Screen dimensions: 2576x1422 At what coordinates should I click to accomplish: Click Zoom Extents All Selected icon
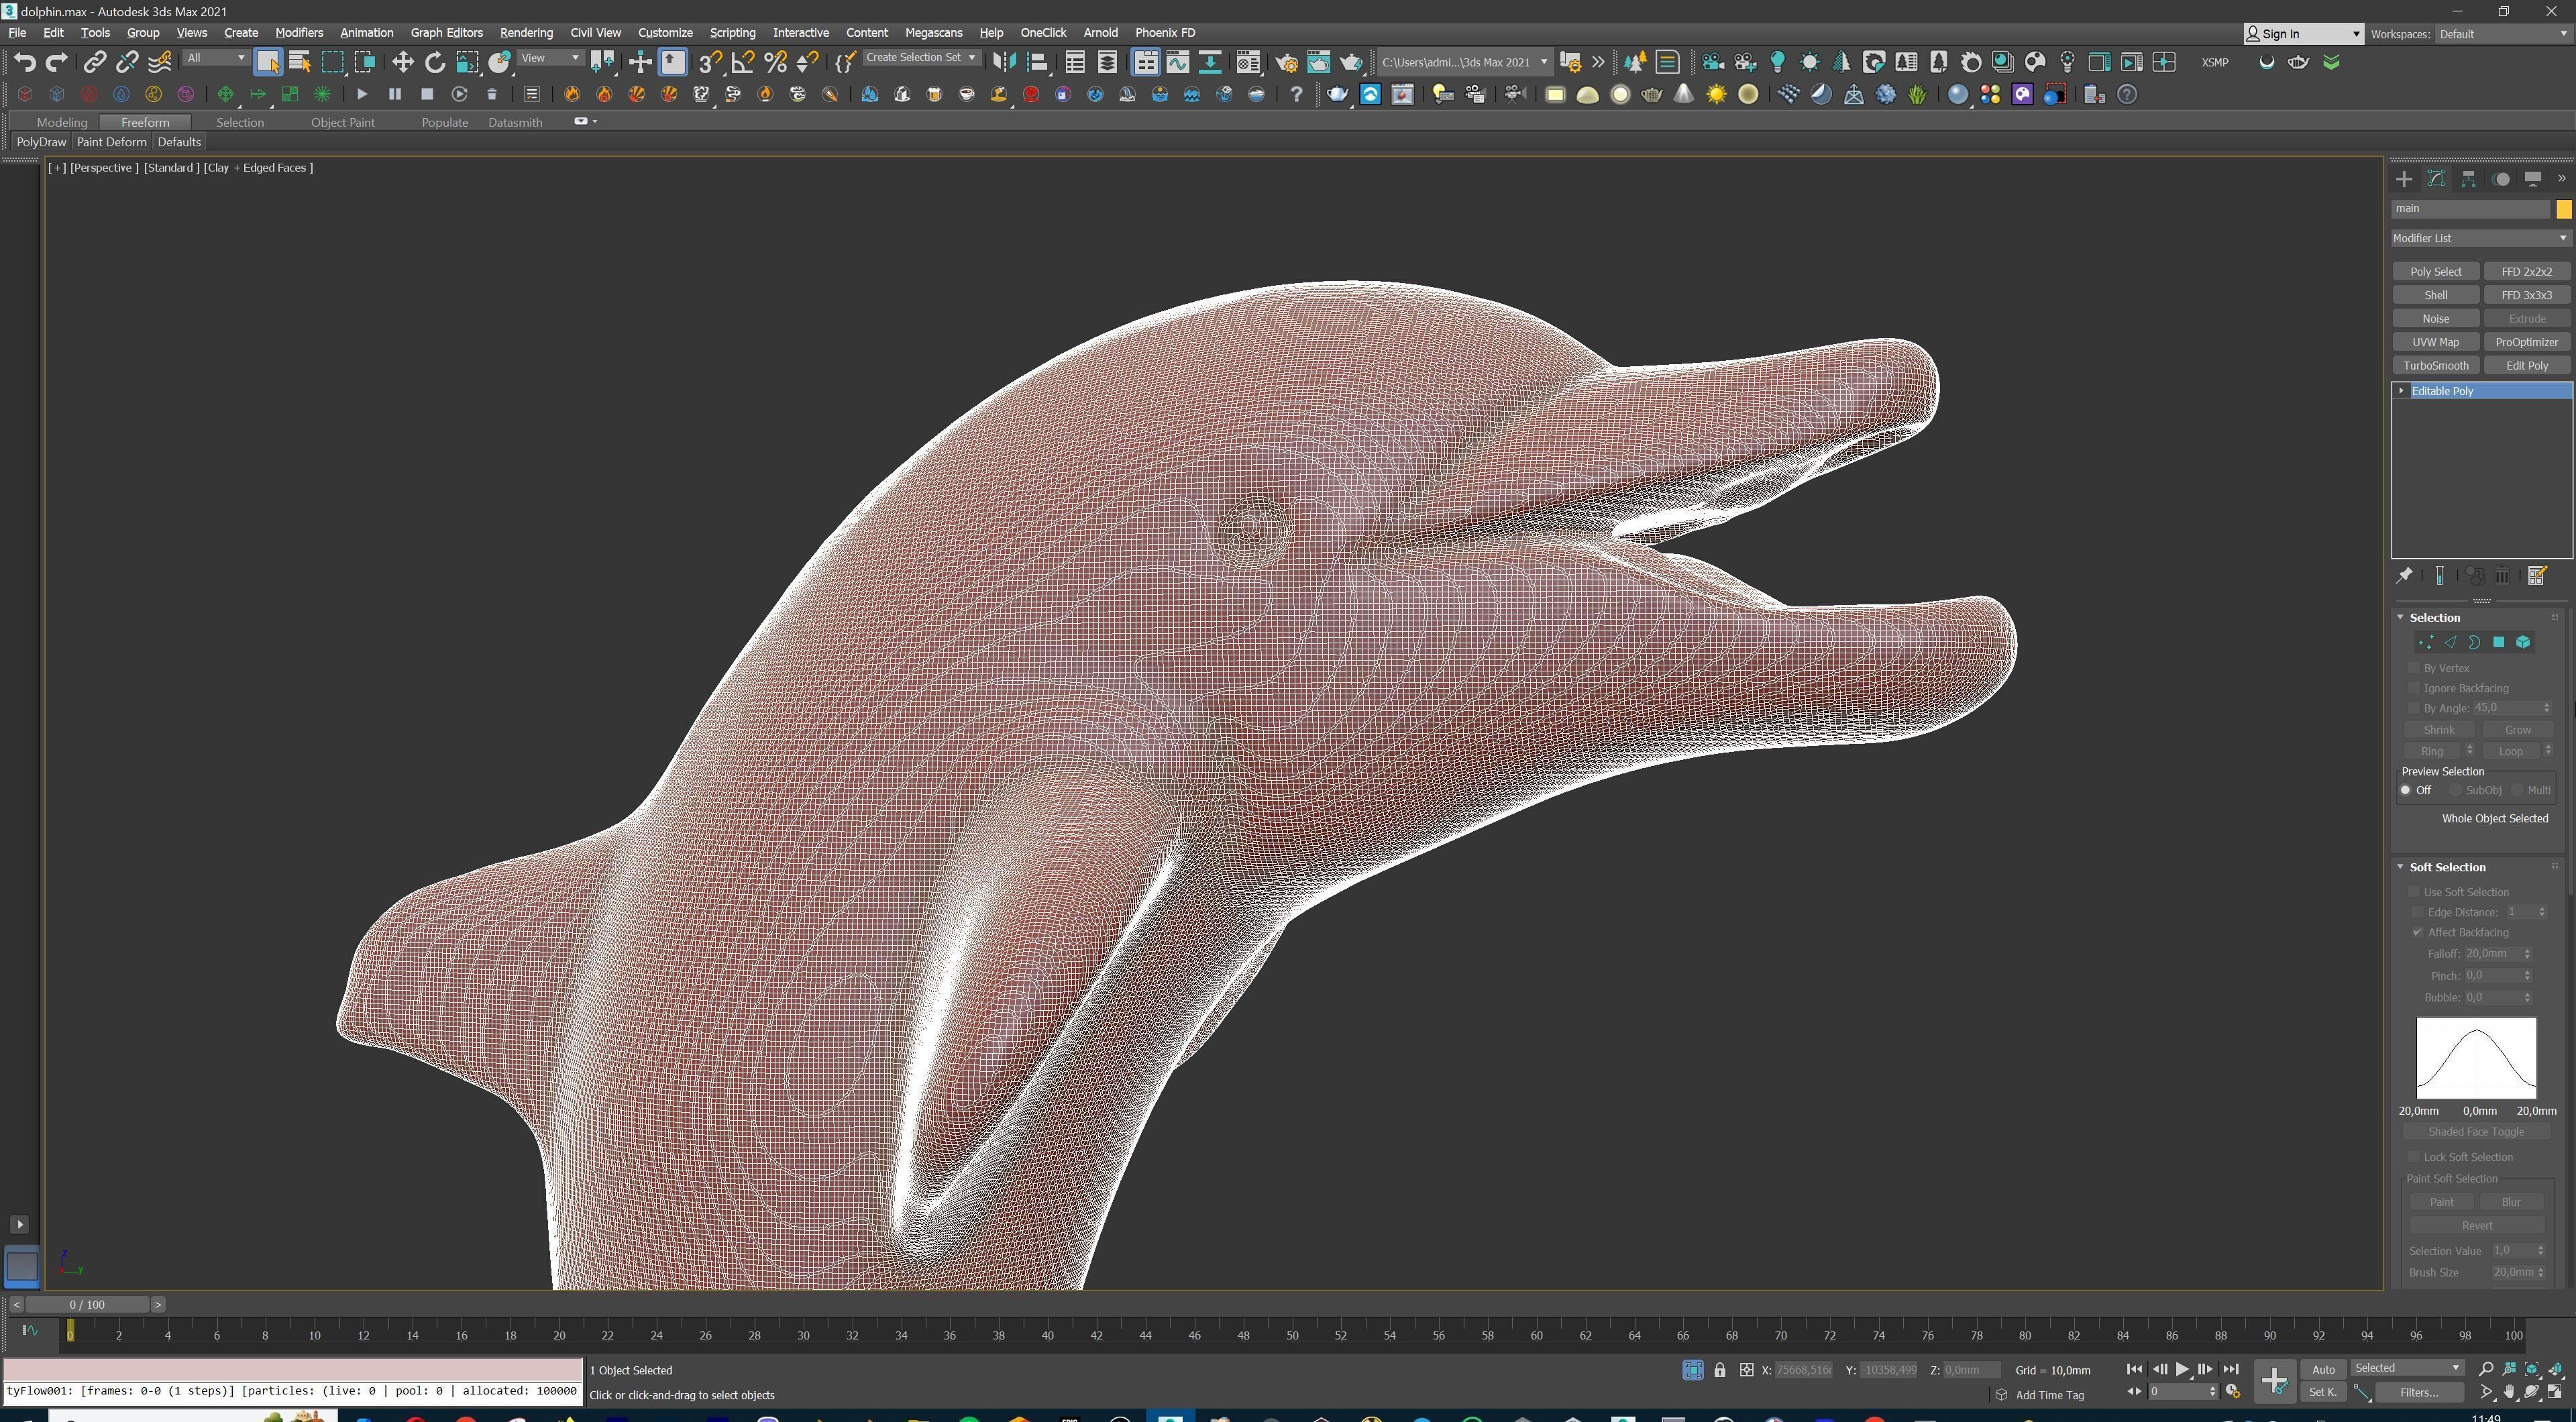(x=2532, y=1369)
